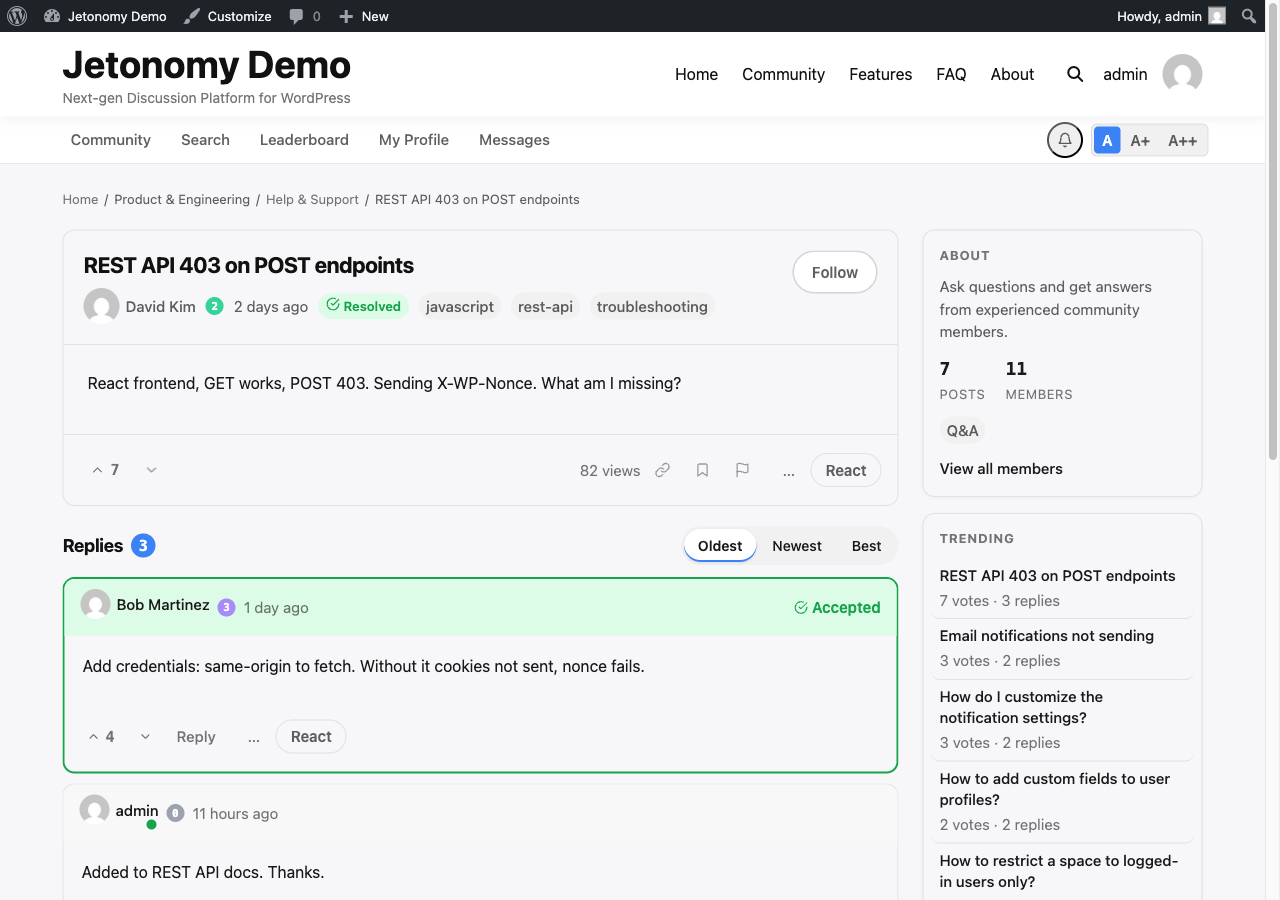Open the admin bar search icon

tap(1248, 15)
